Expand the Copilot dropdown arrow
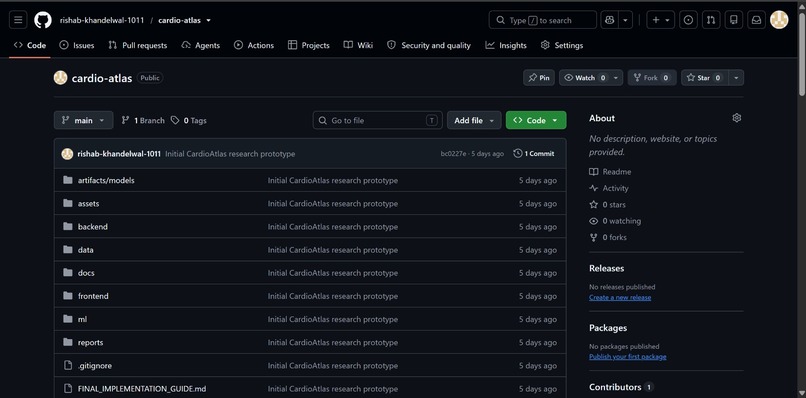The height and width of the screenshot is (398, 806). [x=625, y=20]
